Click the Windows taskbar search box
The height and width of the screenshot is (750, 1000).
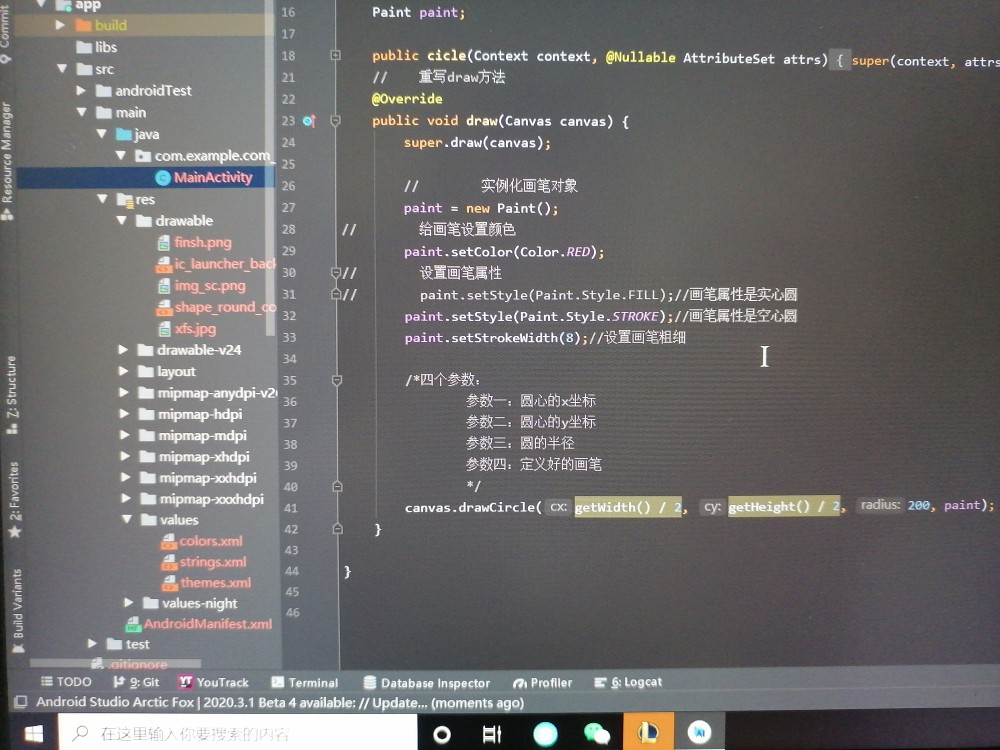[237, 733]
